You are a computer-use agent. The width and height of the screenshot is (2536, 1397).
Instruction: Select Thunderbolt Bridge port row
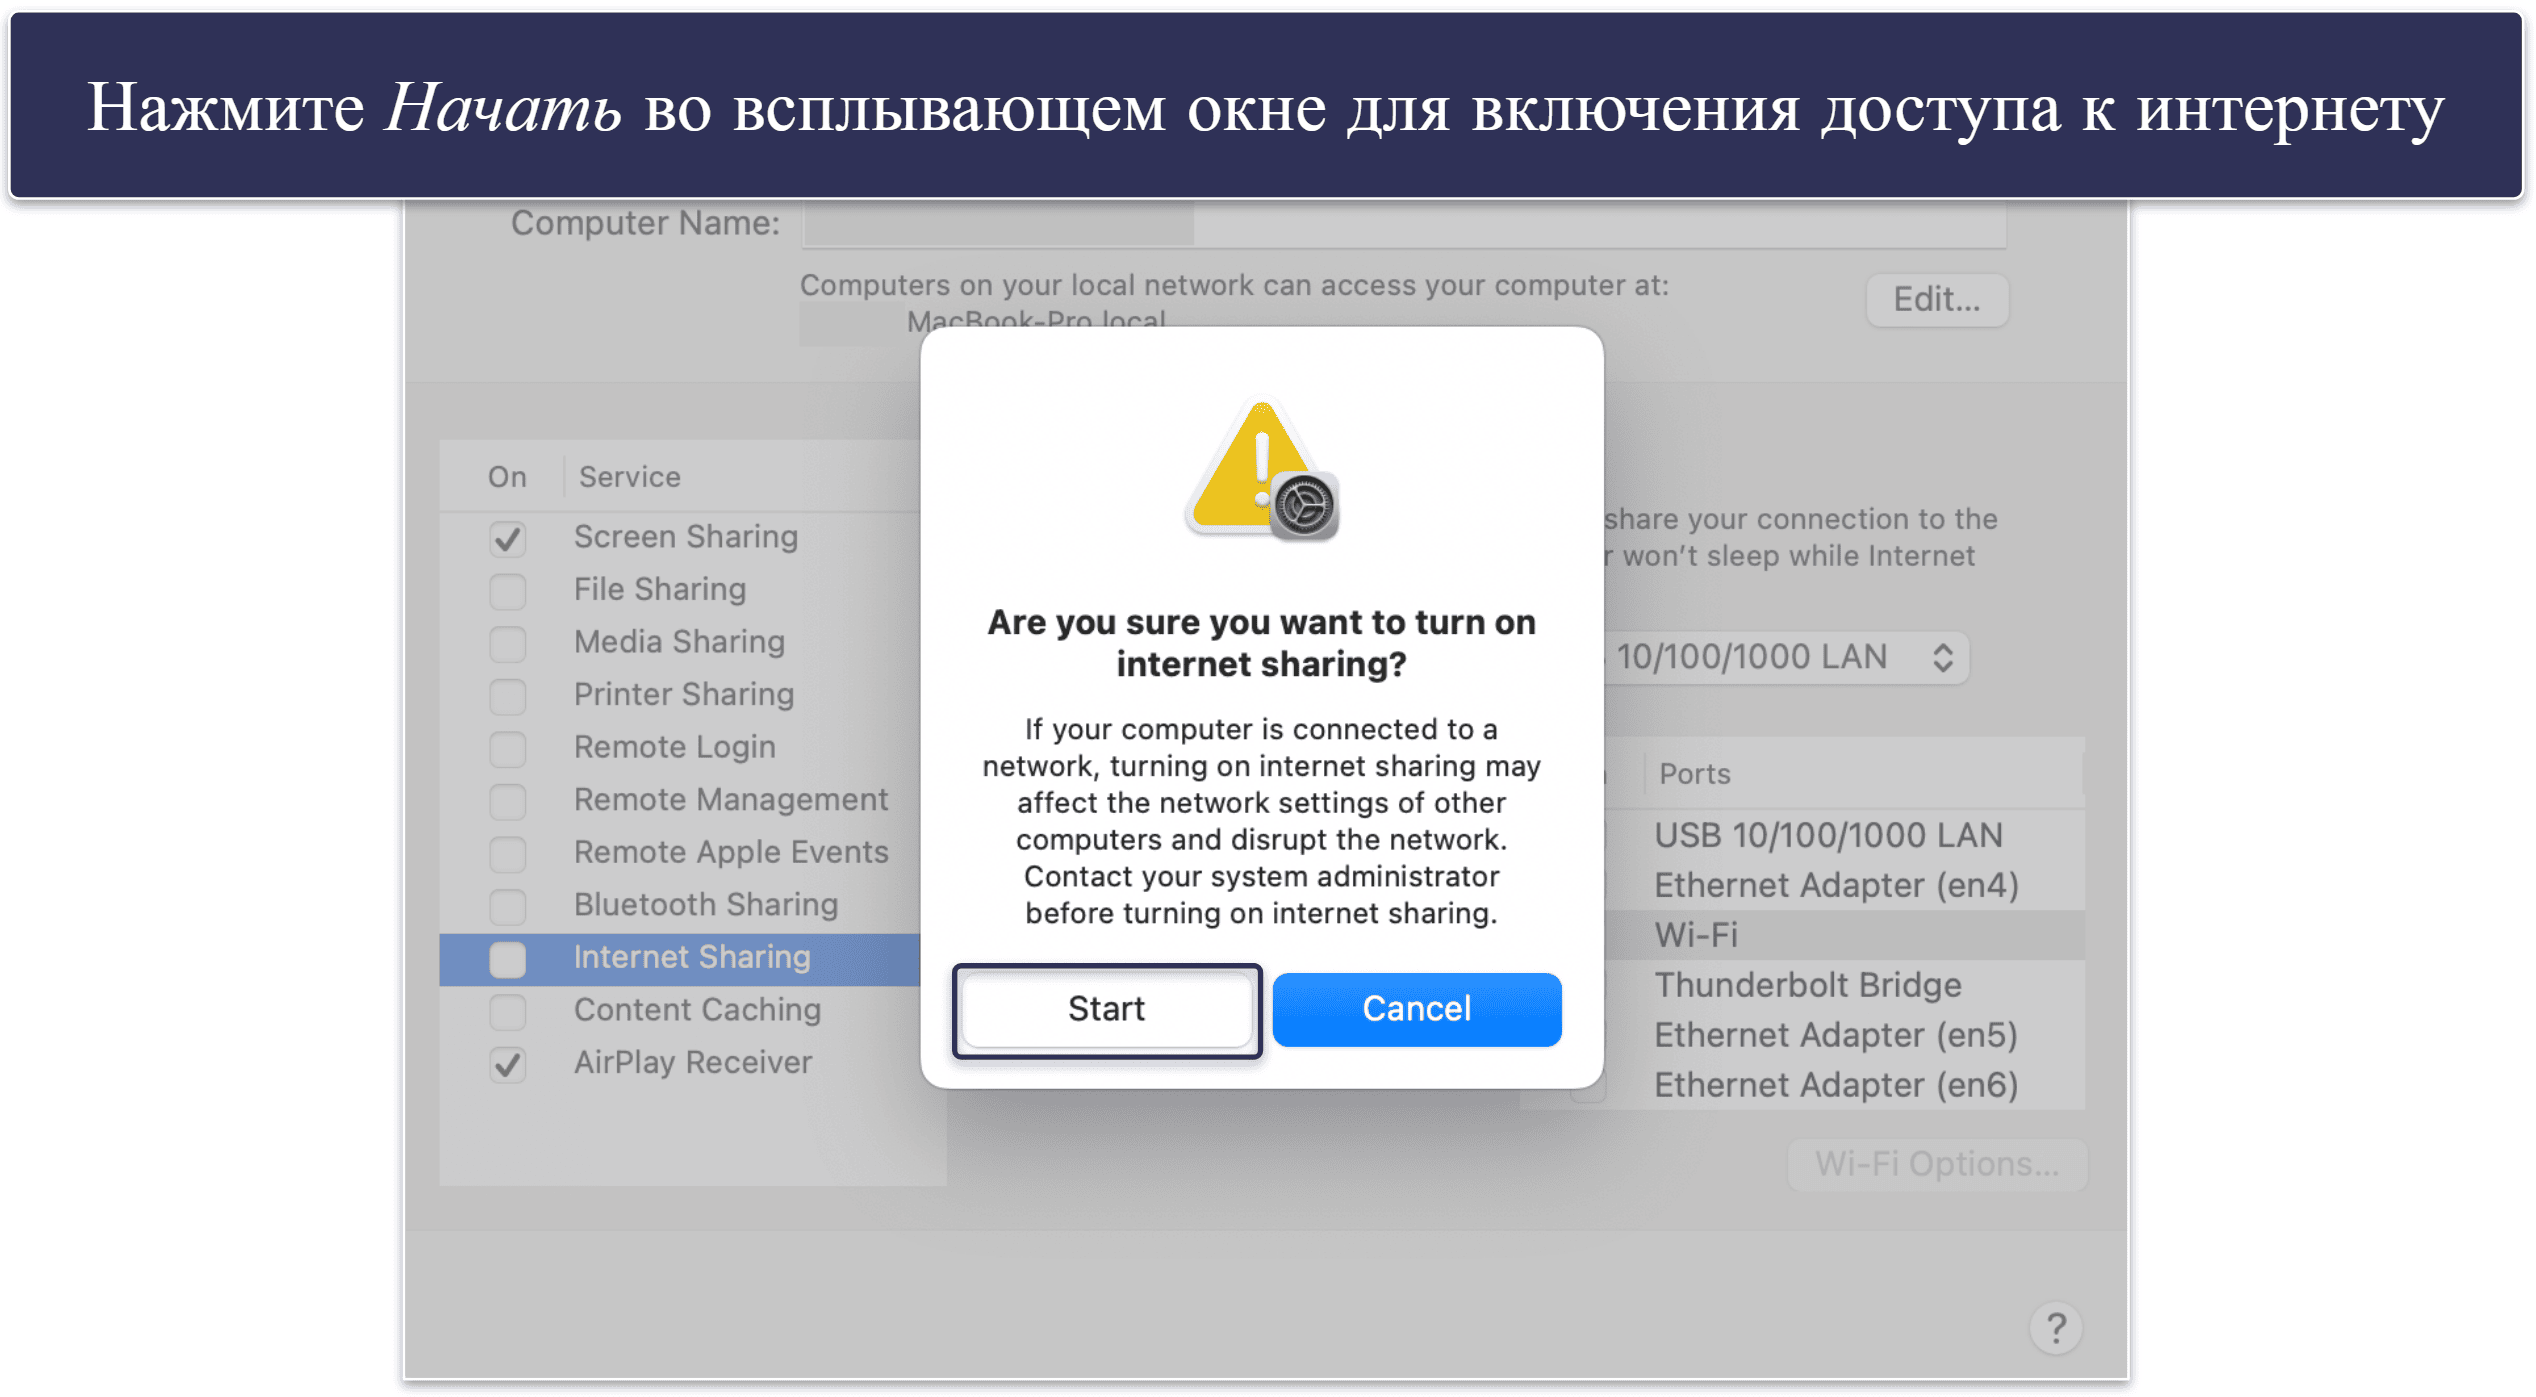click(x=1845, y=986)
